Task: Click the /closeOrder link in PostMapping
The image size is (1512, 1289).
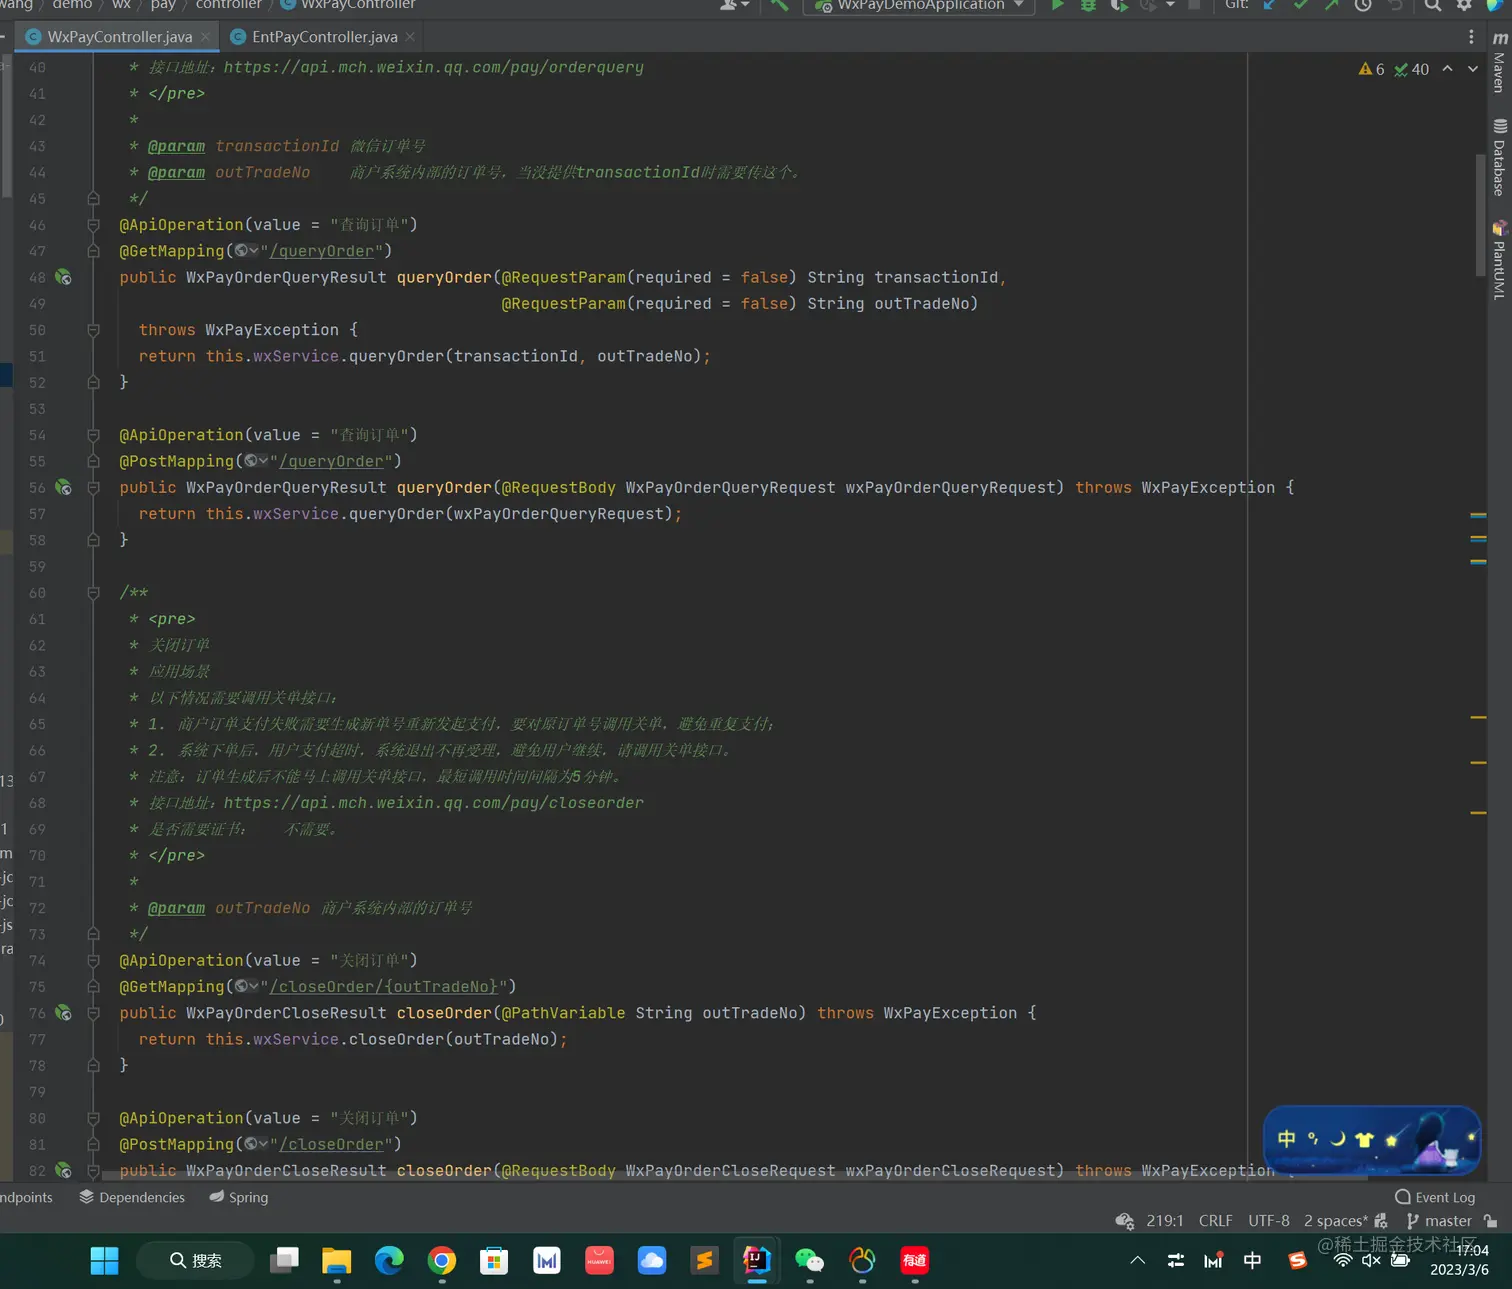Action: pos(331,1144)
